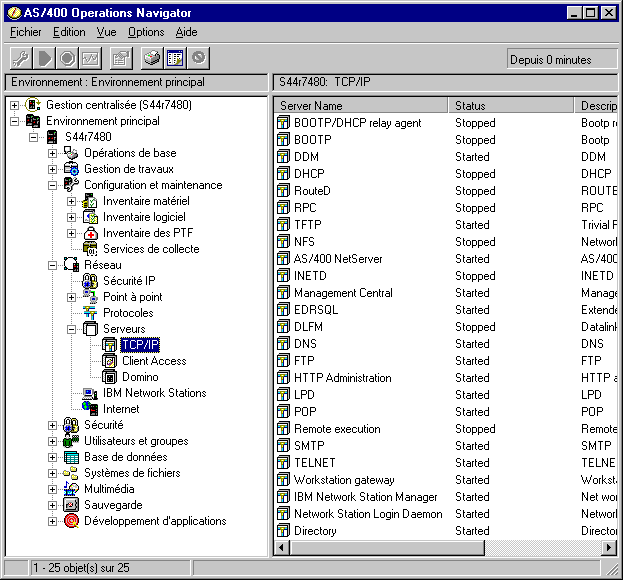Screen dimensions: 623x580
Task: Click the icon beside FTP server
Action: (283, 361)
